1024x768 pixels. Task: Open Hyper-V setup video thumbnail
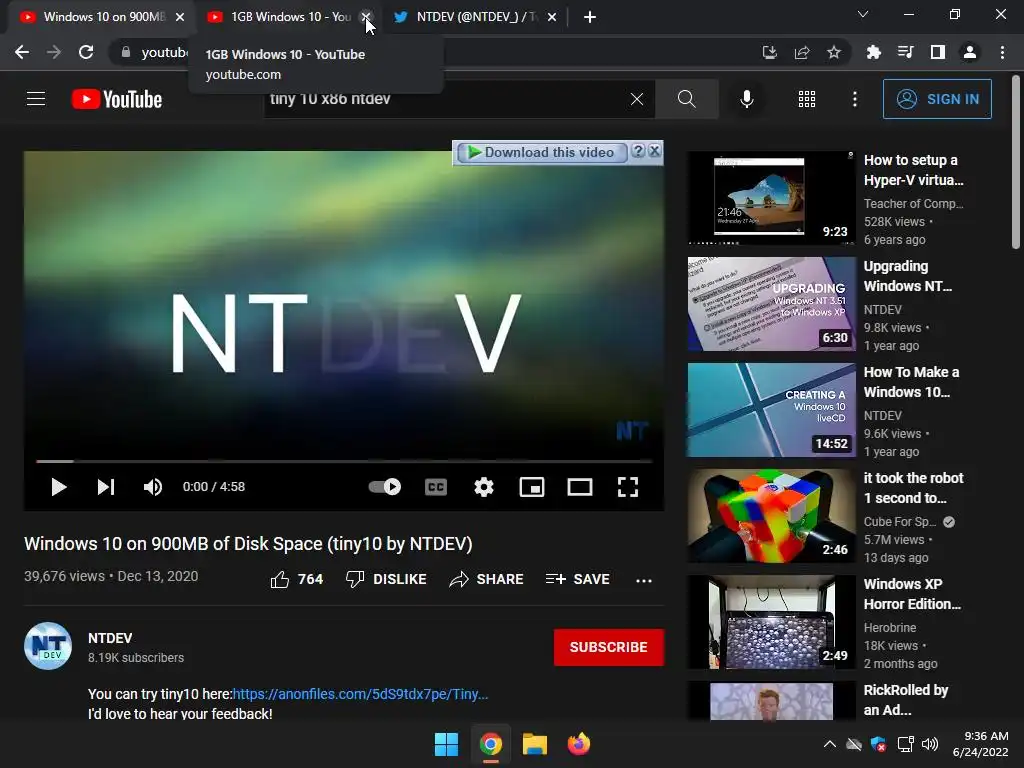(x=771, y=198)
